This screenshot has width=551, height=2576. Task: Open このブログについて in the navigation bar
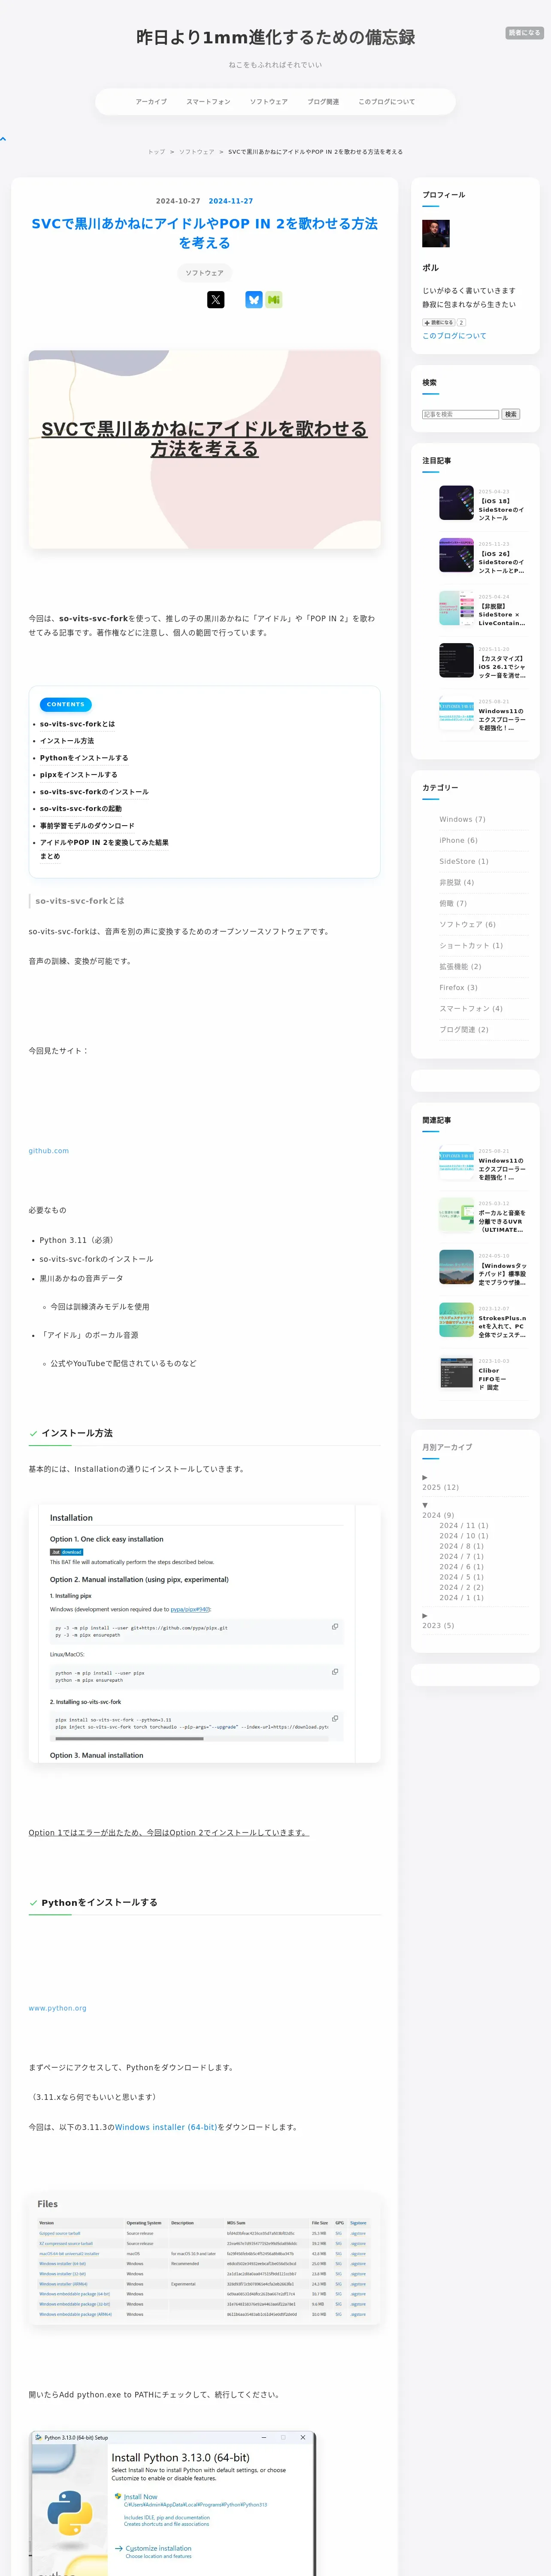pos(387,102)
